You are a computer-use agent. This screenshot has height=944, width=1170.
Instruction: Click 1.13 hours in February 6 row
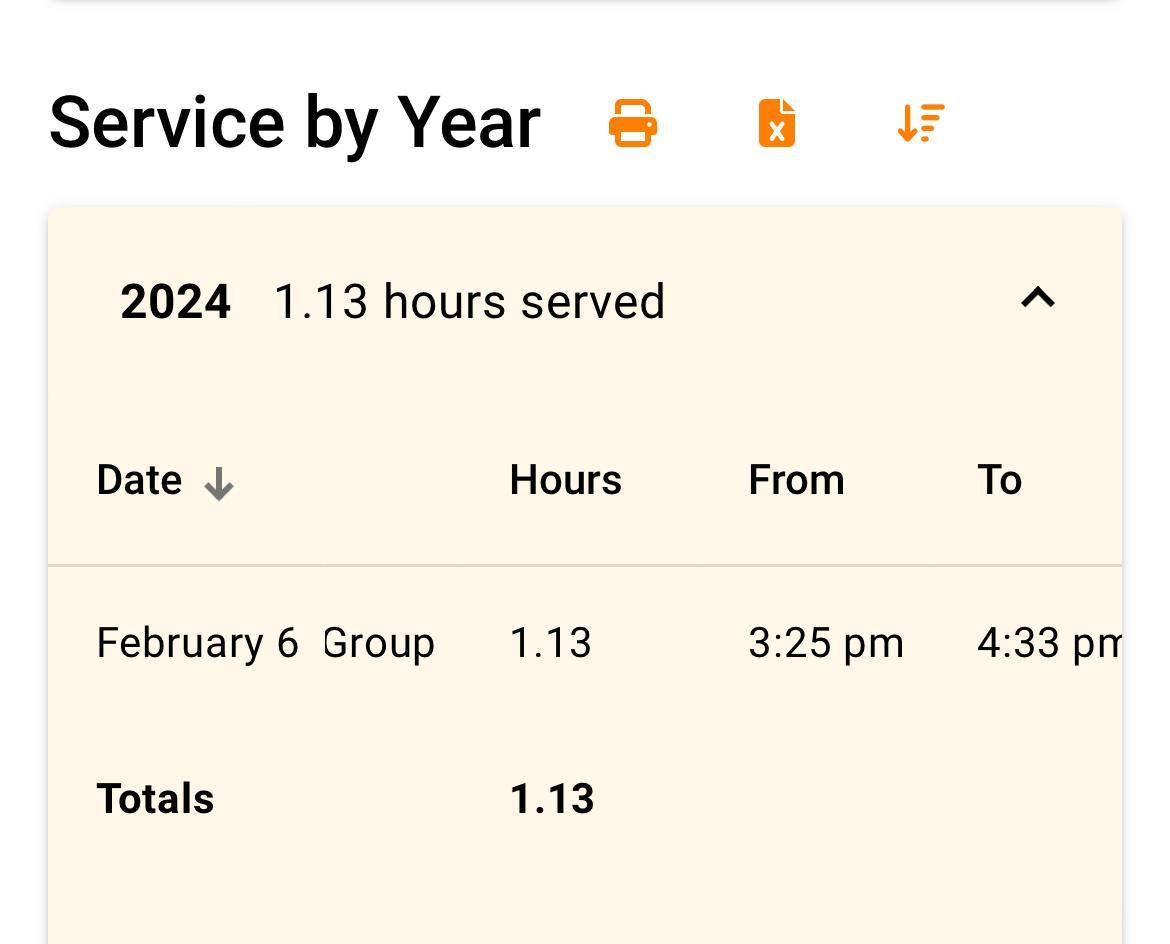pyautogui.click(x=550, y=643)
